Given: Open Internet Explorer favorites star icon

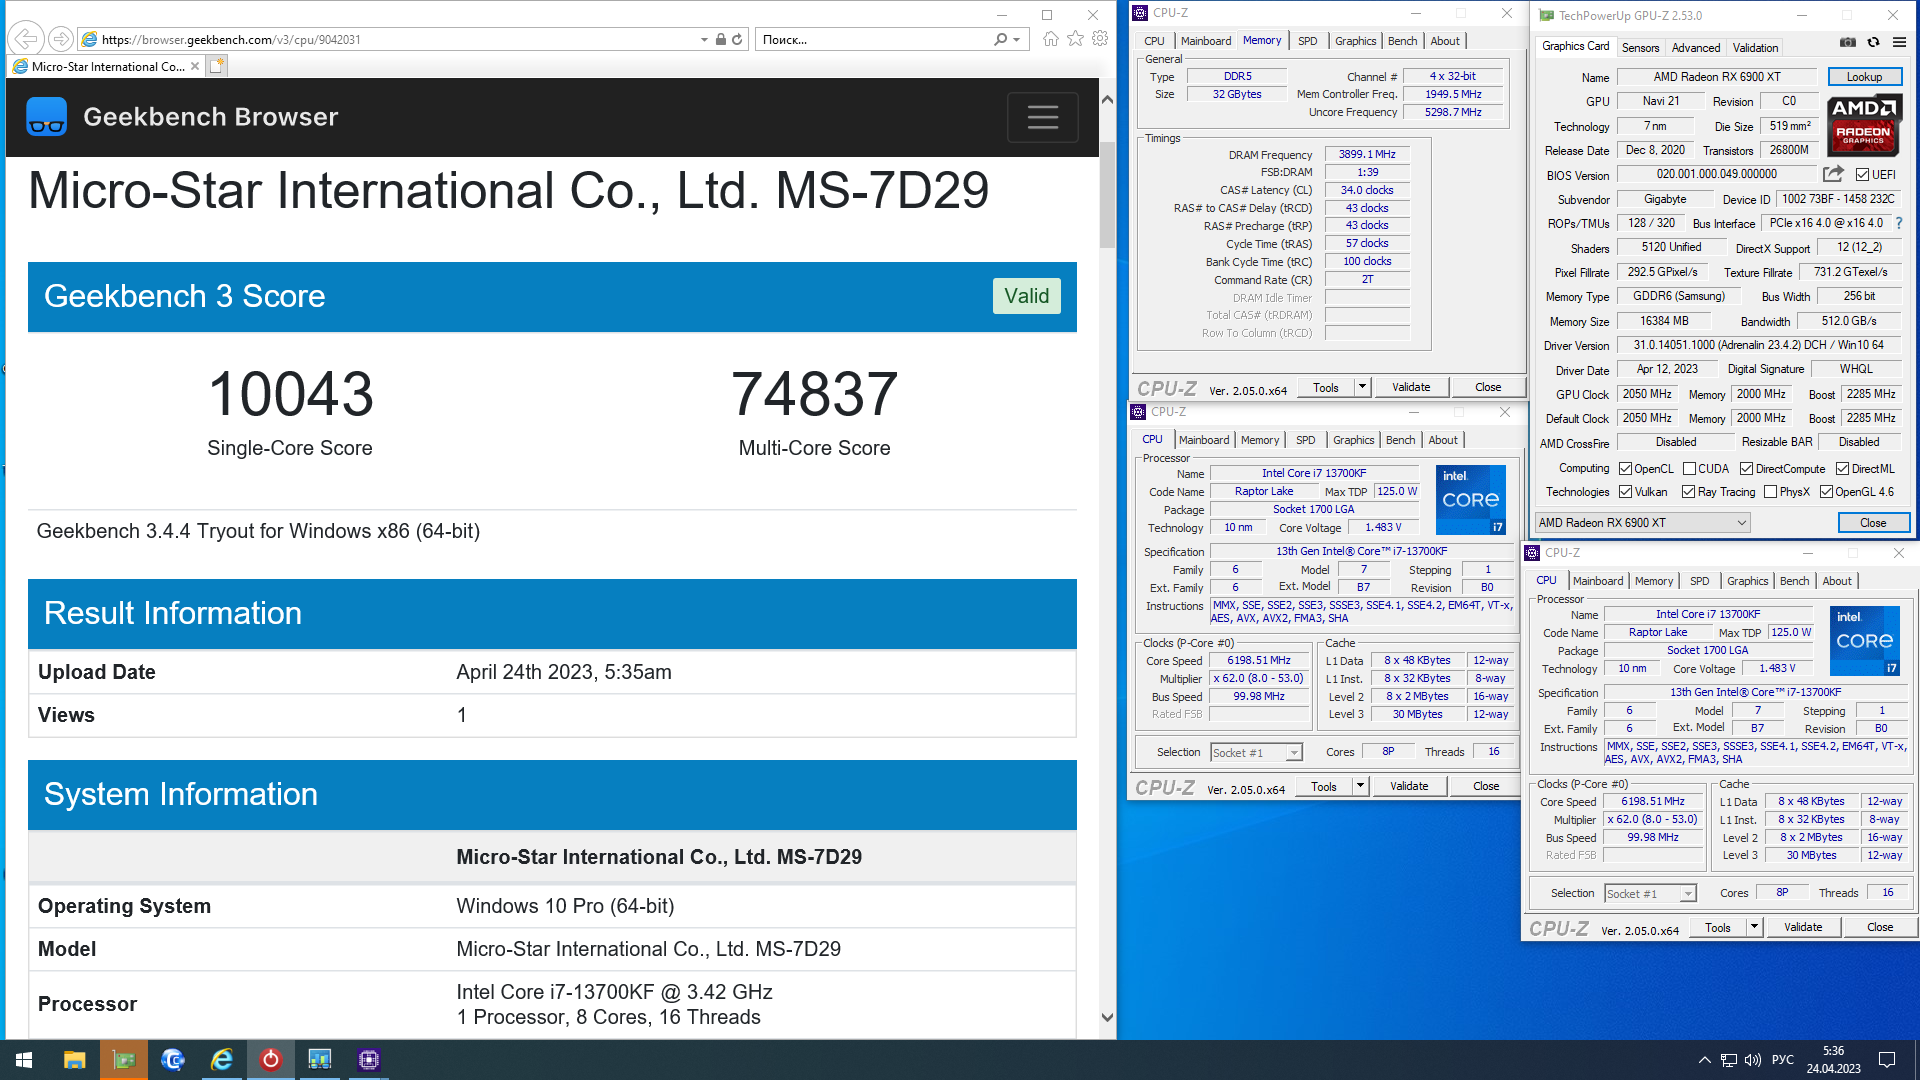Looking at the screenshot, I should pos(1075,39).
